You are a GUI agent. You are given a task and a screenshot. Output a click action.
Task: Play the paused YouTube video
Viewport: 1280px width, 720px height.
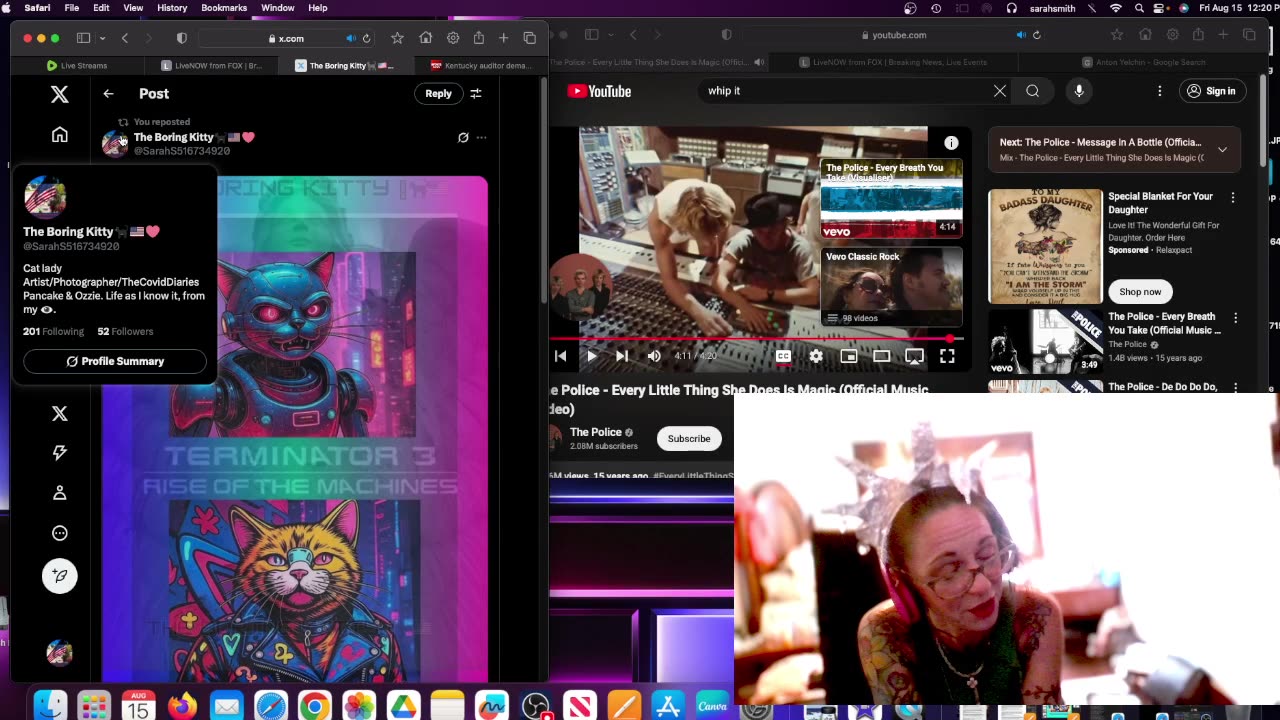591,356
